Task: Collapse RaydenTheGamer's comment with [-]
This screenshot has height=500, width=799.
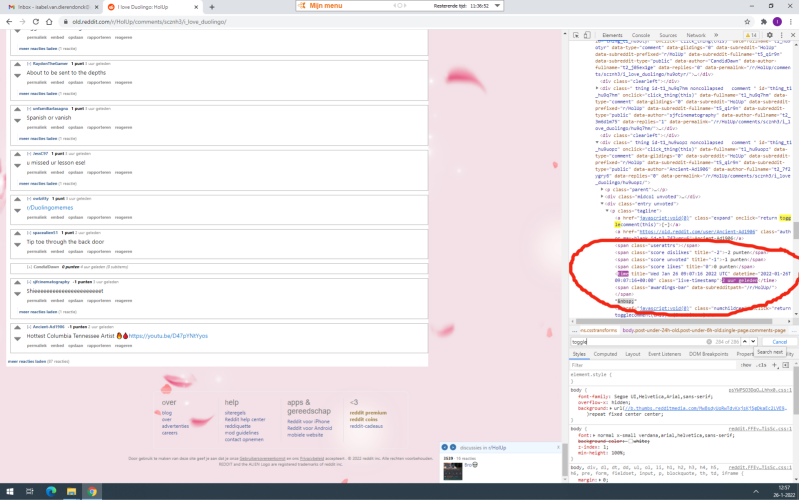Action: coord(29,64)
